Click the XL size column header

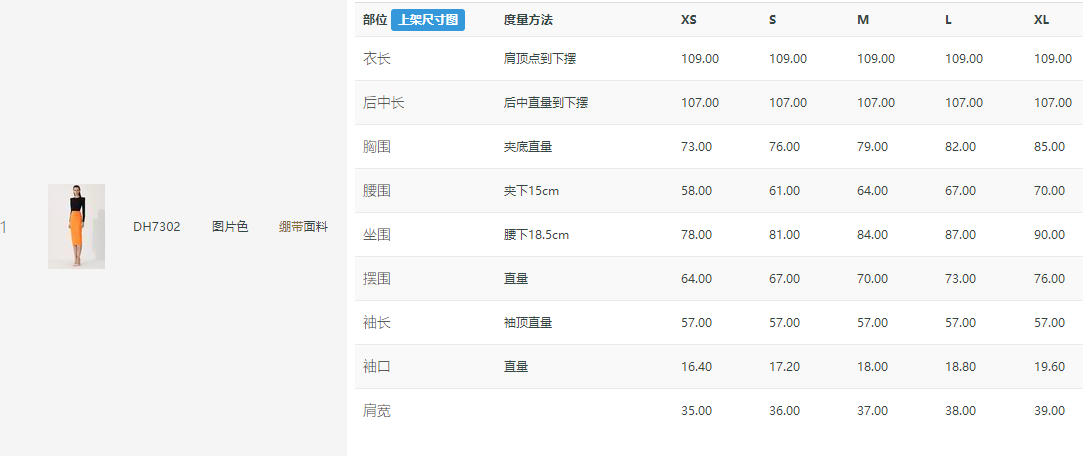1042,20
